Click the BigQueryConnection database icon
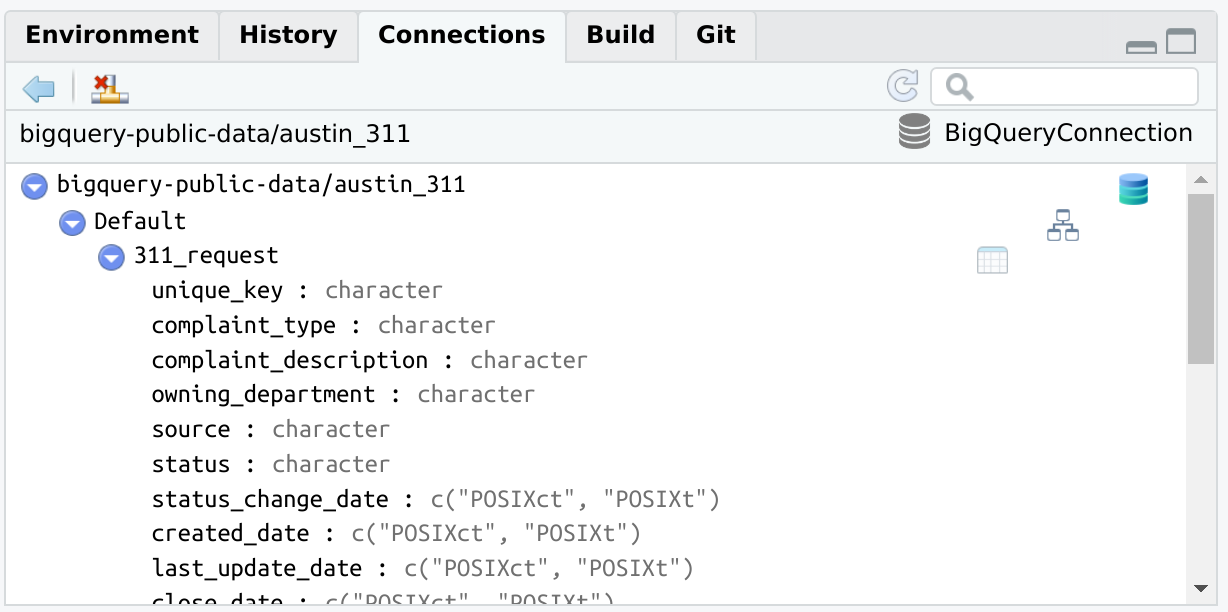The height and width of the screenshot is (612, 1228). coord(914,133)
